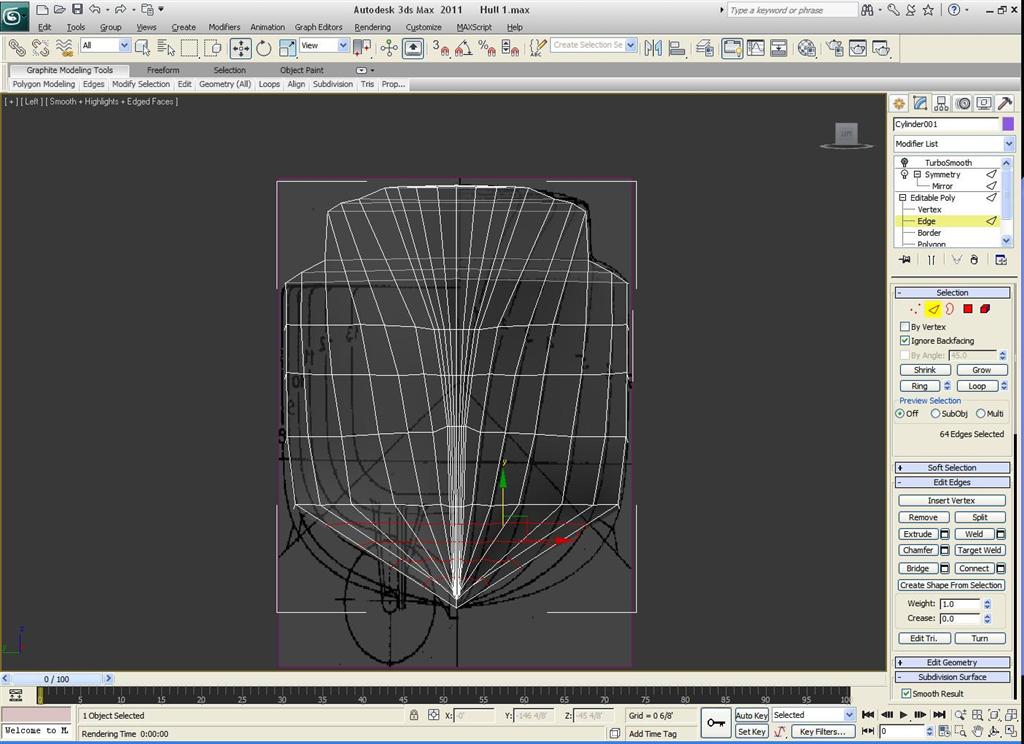Click Create Shape From Selection button
1024x744 pixels.
[951, 585]
